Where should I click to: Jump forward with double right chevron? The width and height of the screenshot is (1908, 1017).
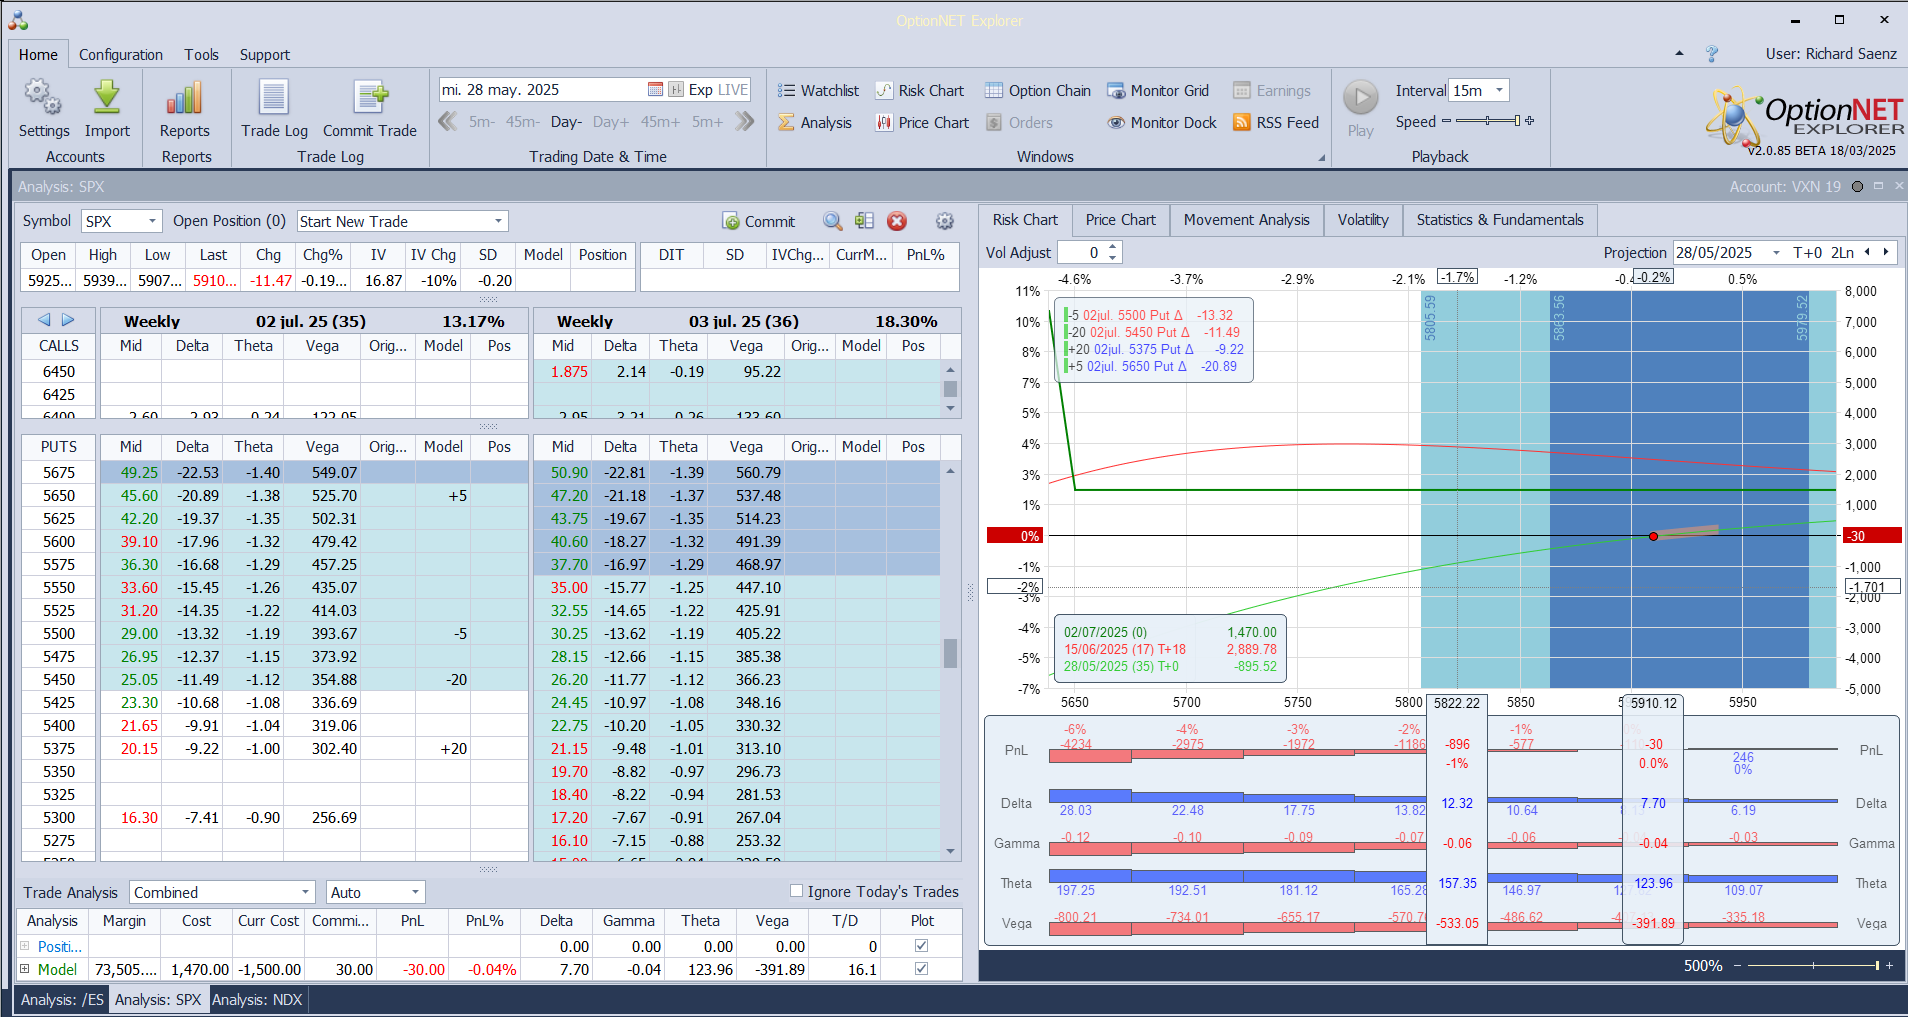pyautogui.click(x=744, y=122)
